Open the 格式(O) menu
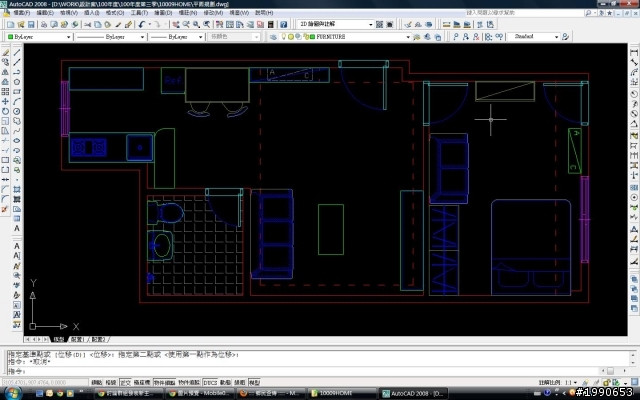640x400 pixels. tap(115, 13)
